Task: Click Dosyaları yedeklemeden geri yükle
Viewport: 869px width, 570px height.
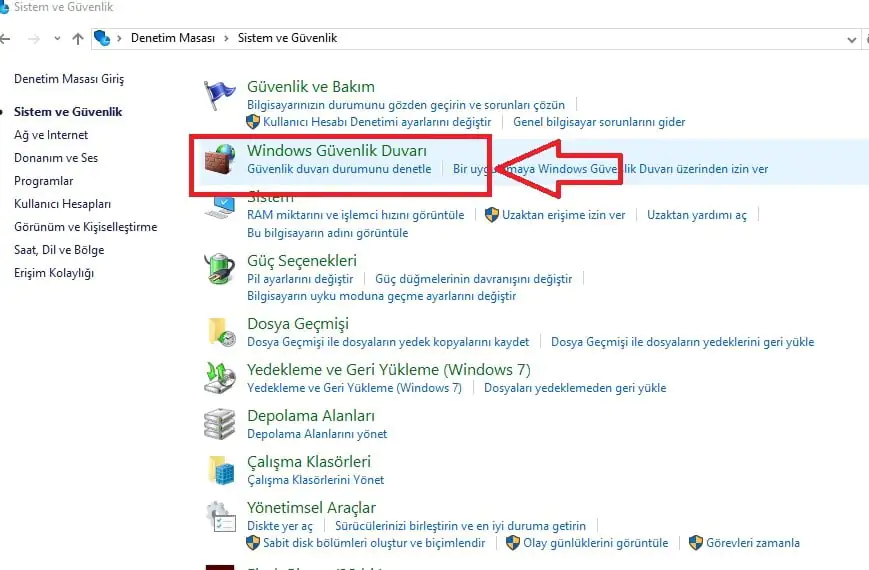Action: click(x=575, y=388)
